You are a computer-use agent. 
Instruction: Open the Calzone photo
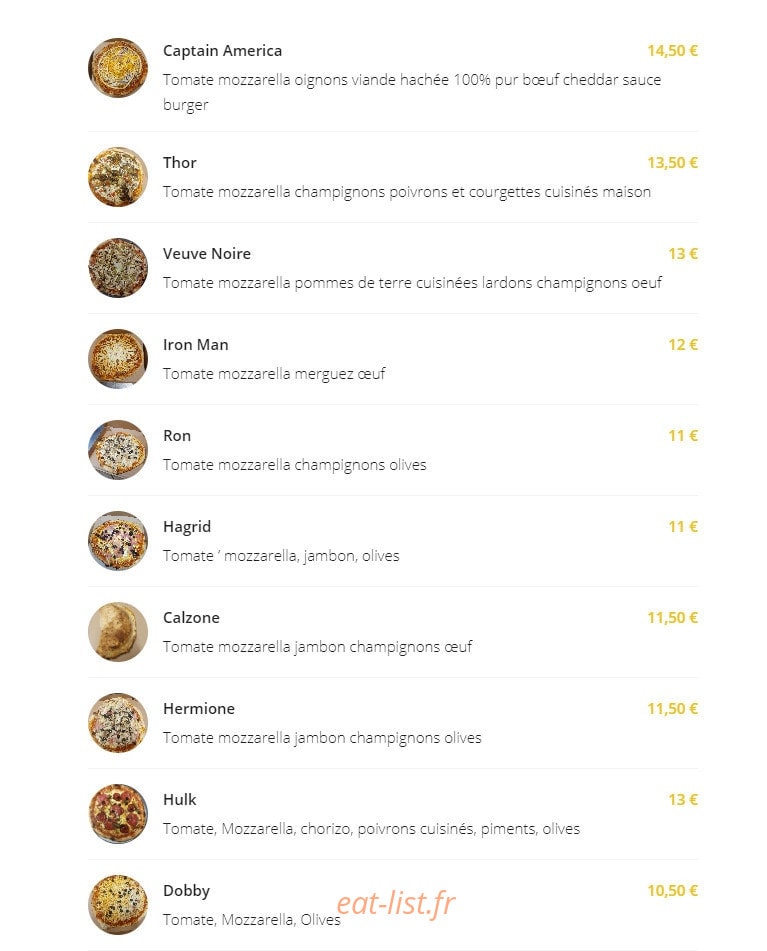(x=118, y=632)
